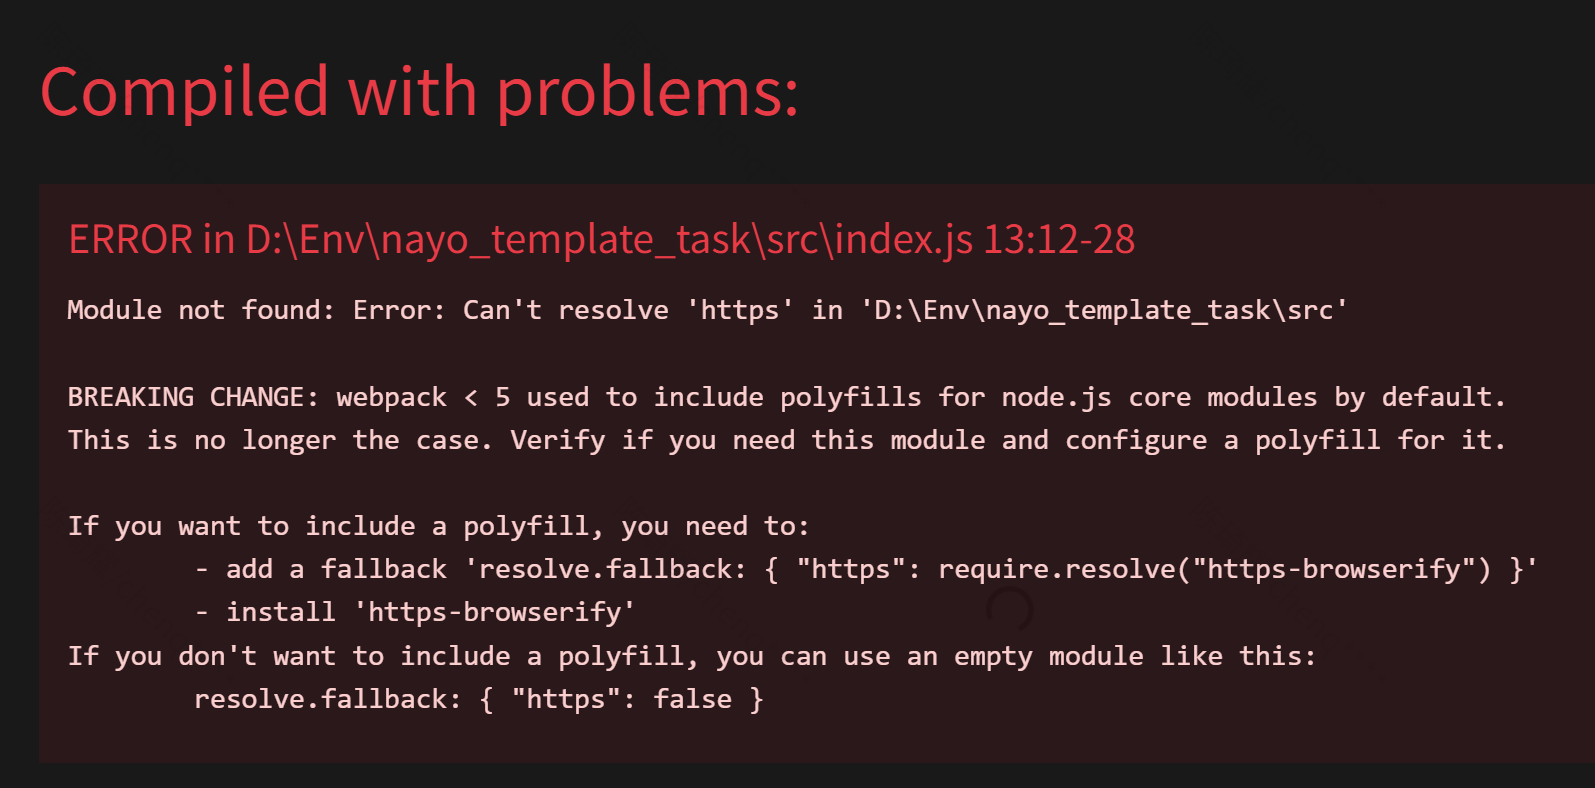This screenshot has height=788, width=1595.
Task: Click the resolve.fallback "https": false code line
Action: point(478,699)
